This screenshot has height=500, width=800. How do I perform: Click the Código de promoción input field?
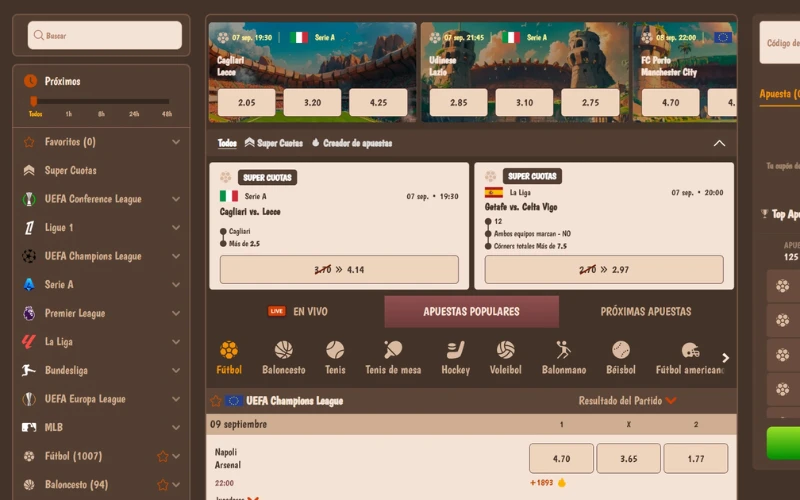(x=780, y=43)
